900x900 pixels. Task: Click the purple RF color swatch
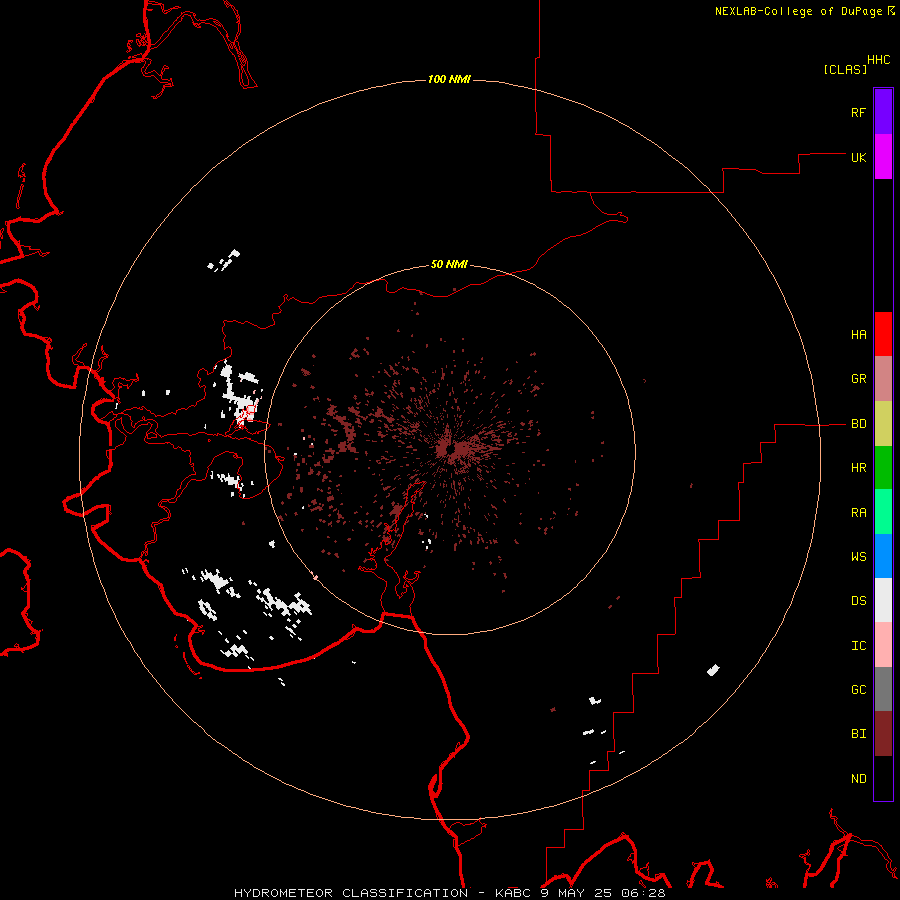point(883,112)
